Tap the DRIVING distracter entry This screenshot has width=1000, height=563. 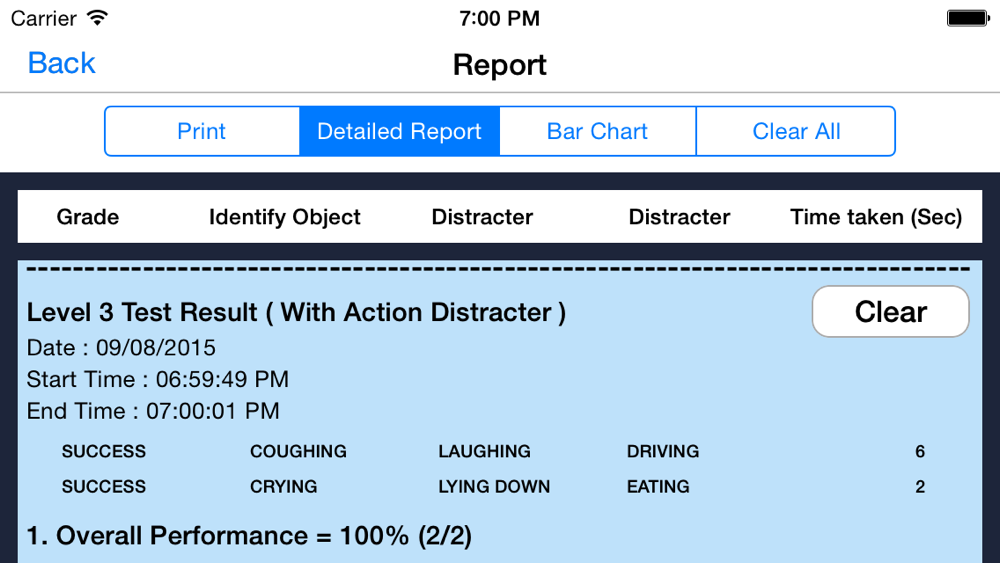663,451
